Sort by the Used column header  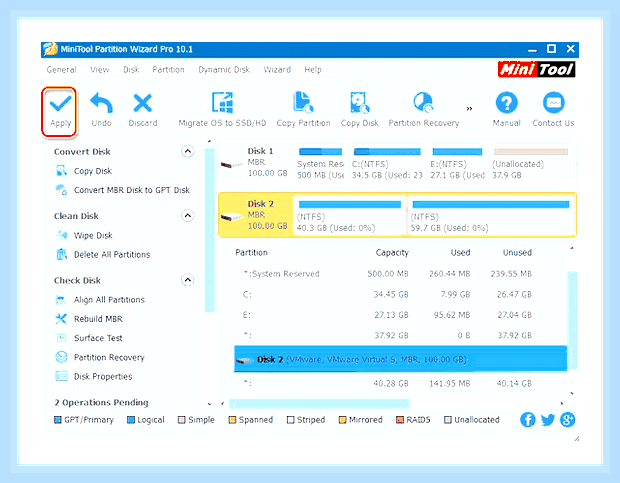click(x=460, y=253)
